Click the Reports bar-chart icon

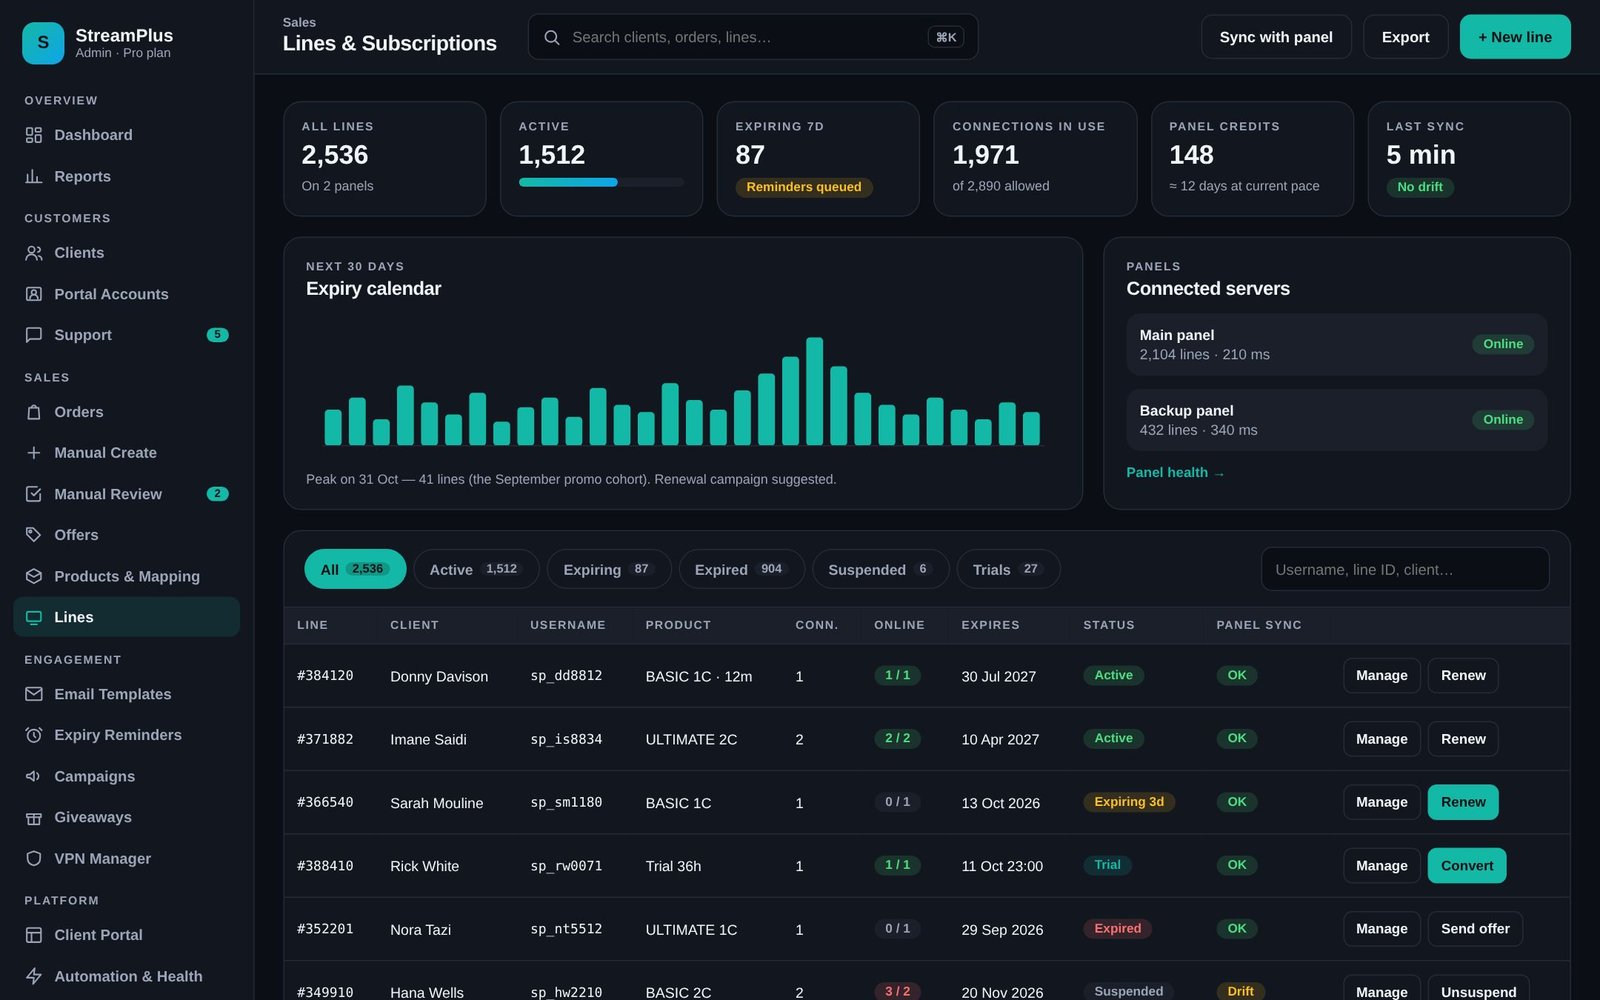click(x=34, y=176)
